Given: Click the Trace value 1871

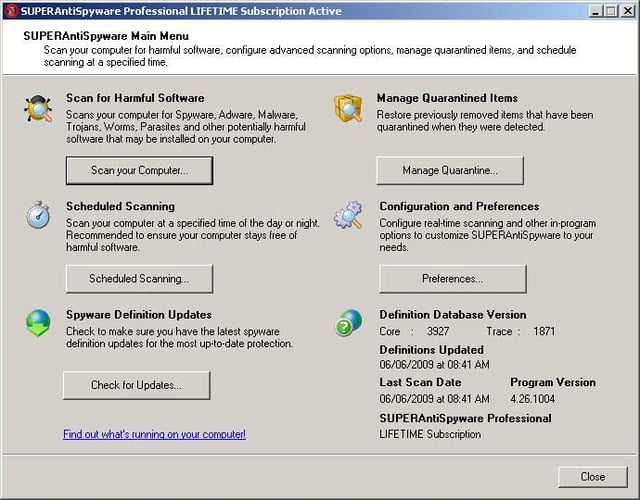Looking at the screenshot, I should pyautogui.click(x=544, y=331).
